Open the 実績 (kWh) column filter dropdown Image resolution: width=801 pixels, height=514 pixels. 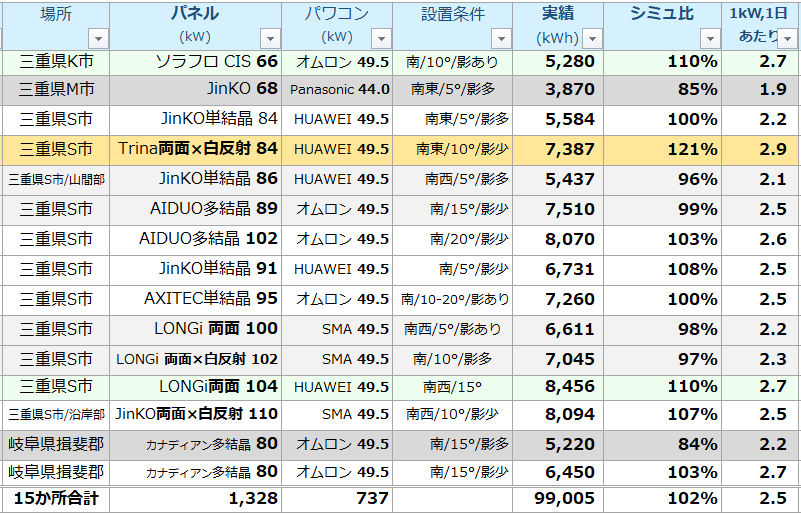click(x=593, y=39)
